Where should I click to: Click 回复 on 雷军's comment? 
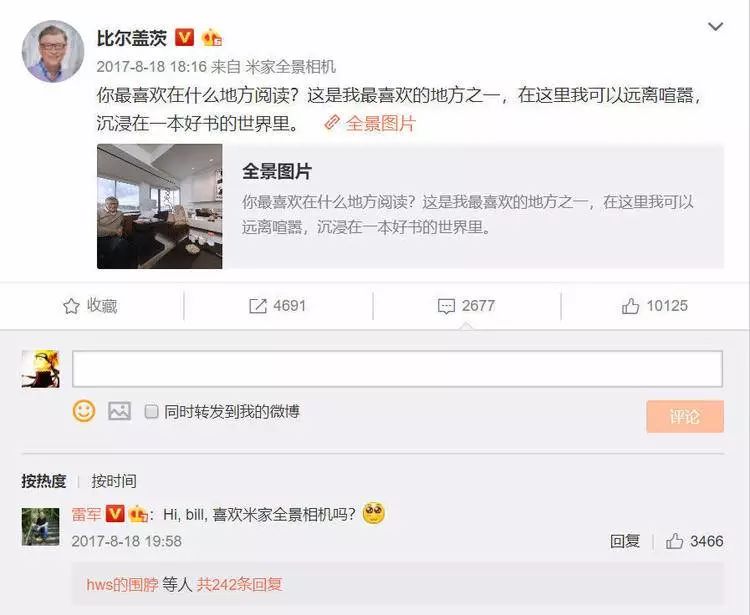tap(625, 541)
